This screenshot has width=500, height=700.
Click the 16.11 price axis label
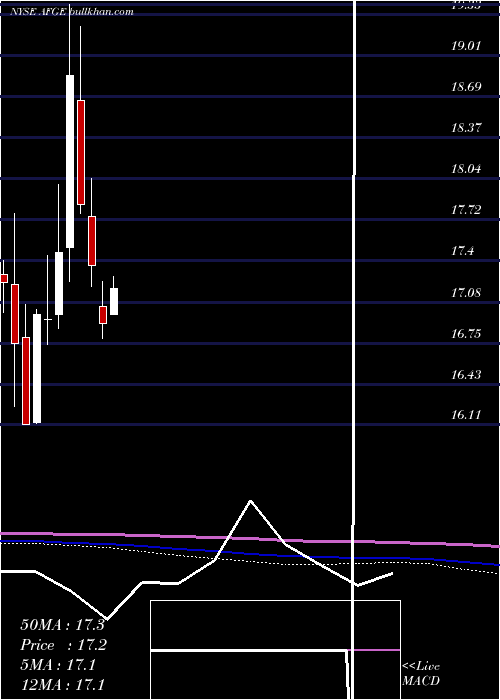(466, 415)
